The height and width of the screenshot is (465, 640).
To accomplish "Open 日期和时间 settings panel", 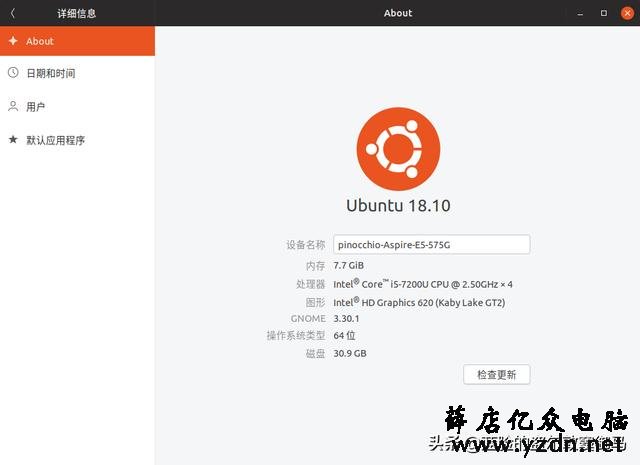I will point(77,73).
